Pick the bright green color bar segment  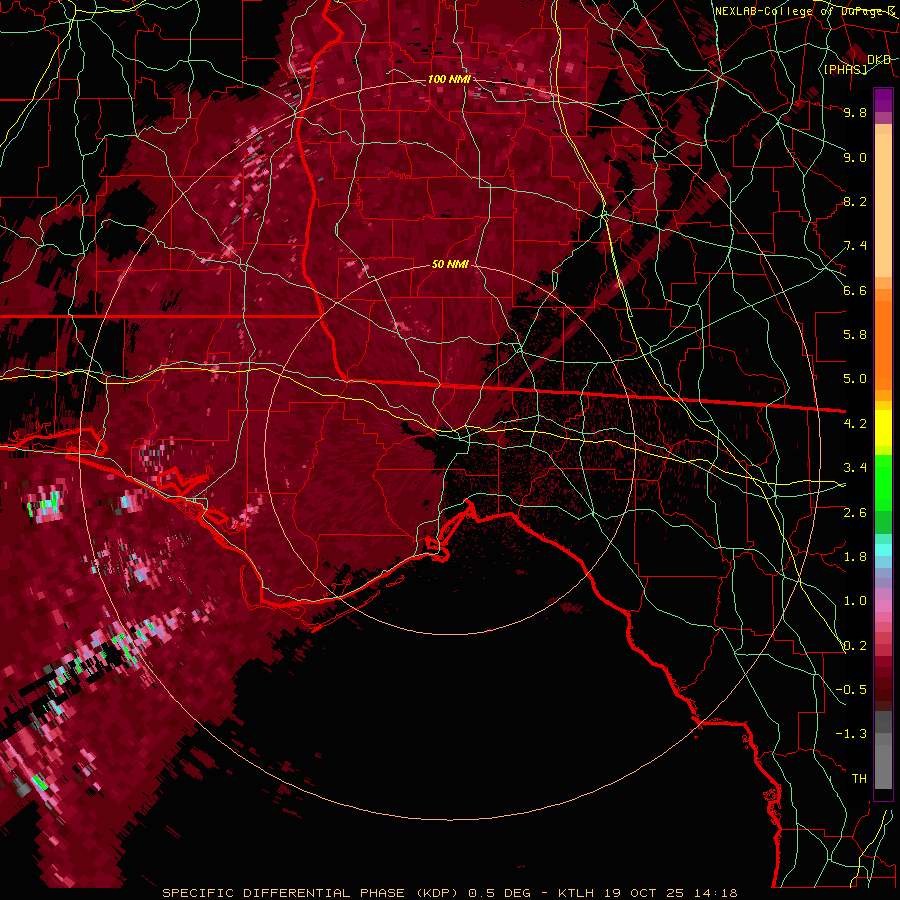[883, 482]
